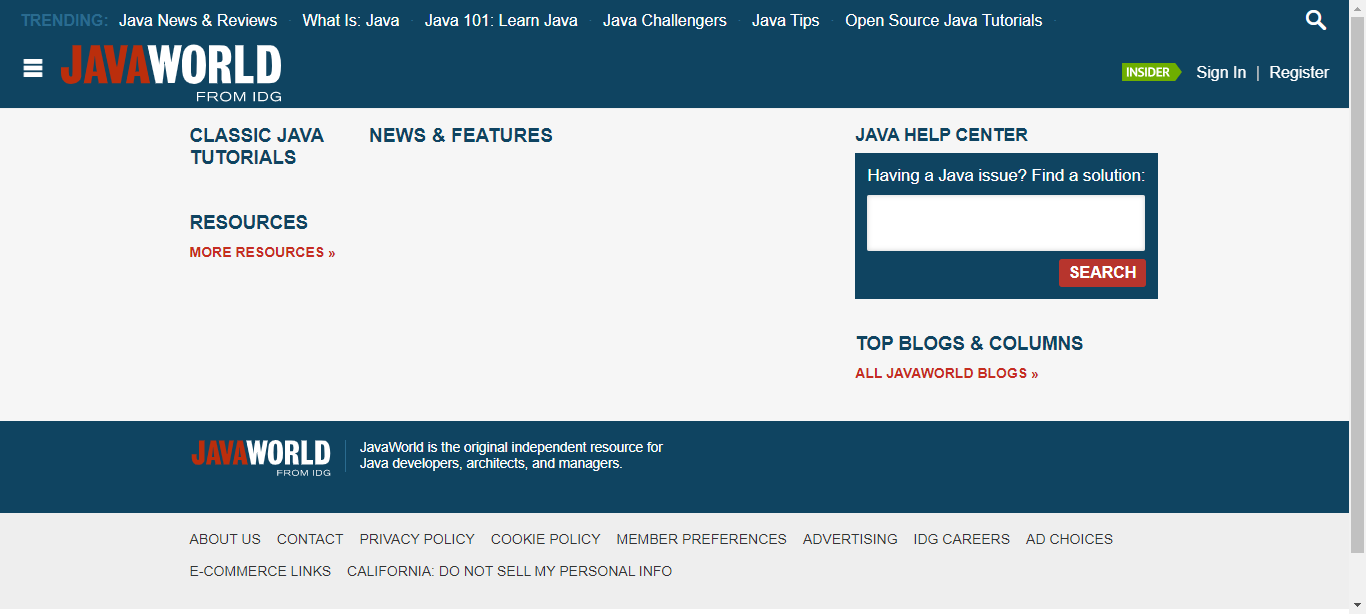Screen dimensions: 1366x614
Task: Open Top Blogs & Columns heading
Action: 970,343
